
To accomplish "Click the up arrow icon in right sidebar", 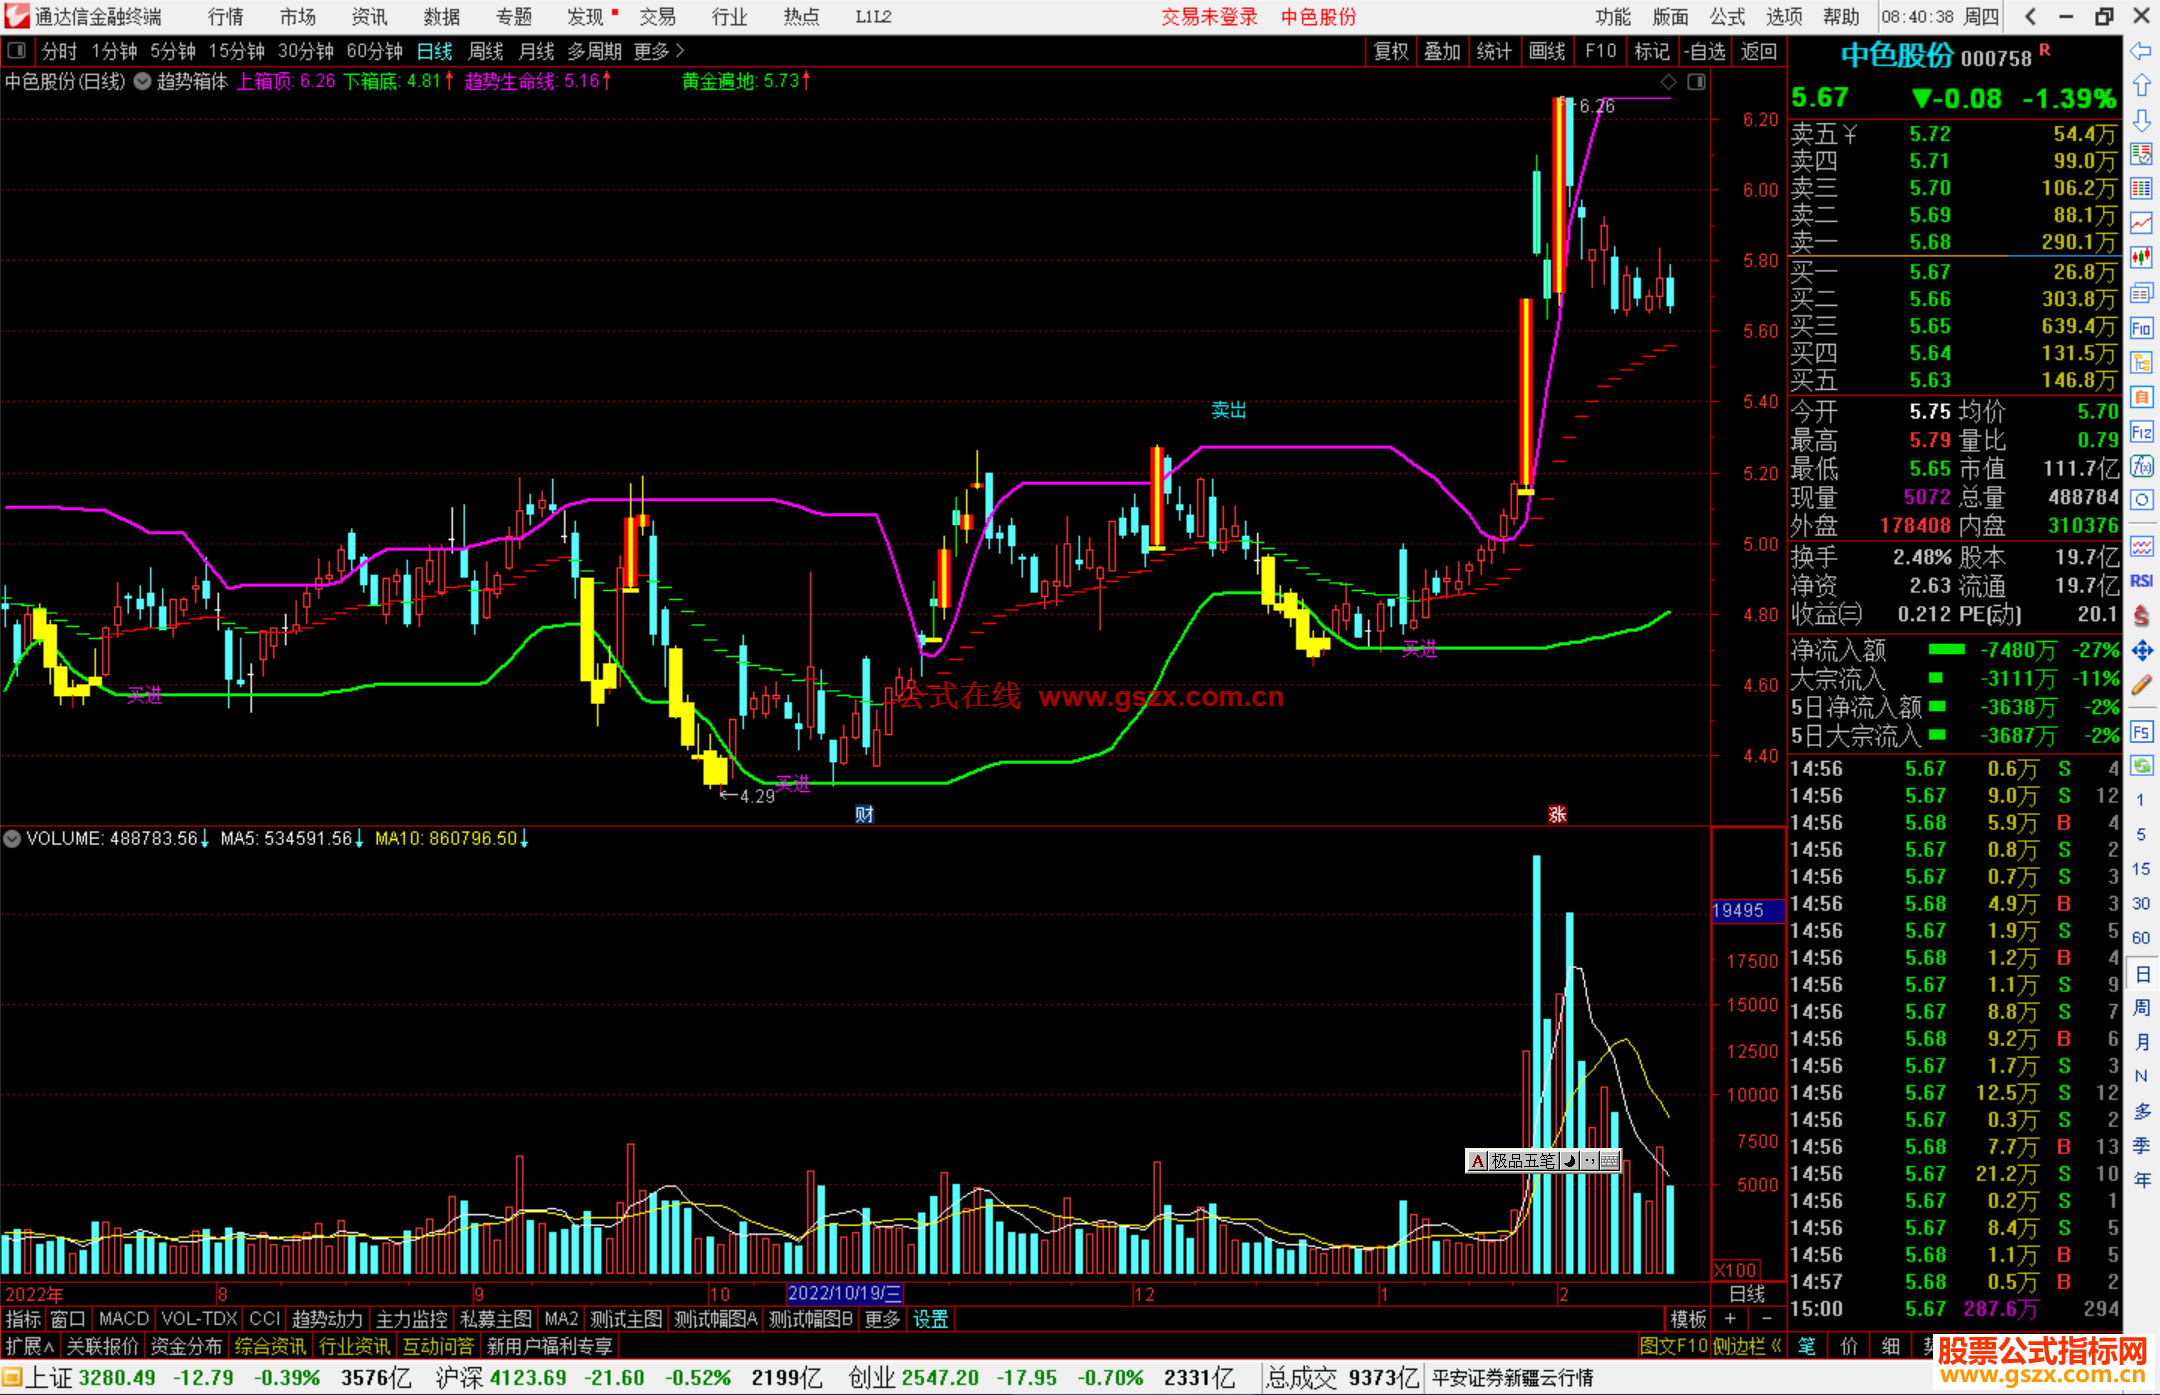I will (2141, 86).
